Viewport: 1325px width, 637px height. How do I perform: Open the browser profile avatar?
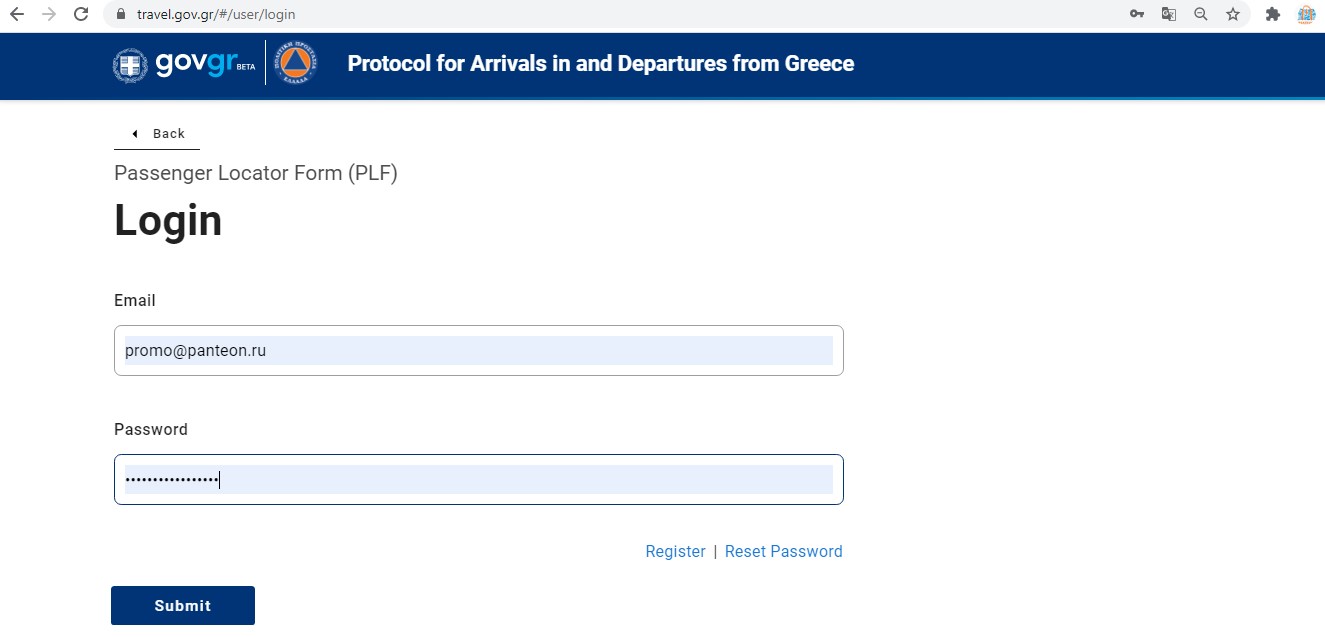pos(1306,15)
